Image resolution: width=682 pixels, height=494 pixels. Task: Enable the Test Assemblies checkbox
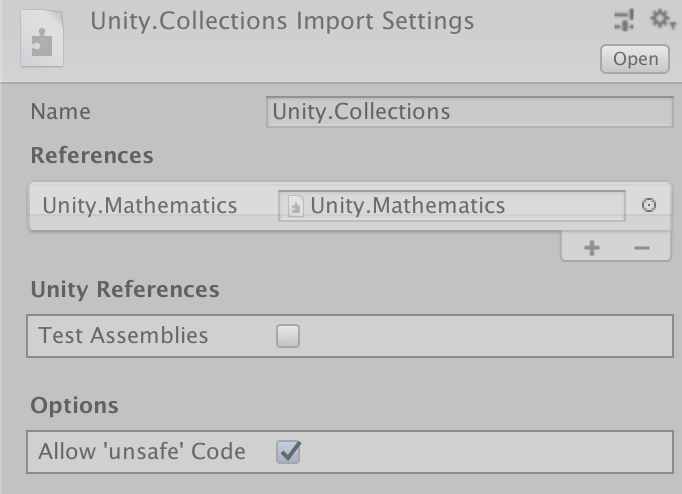point(288,336)
